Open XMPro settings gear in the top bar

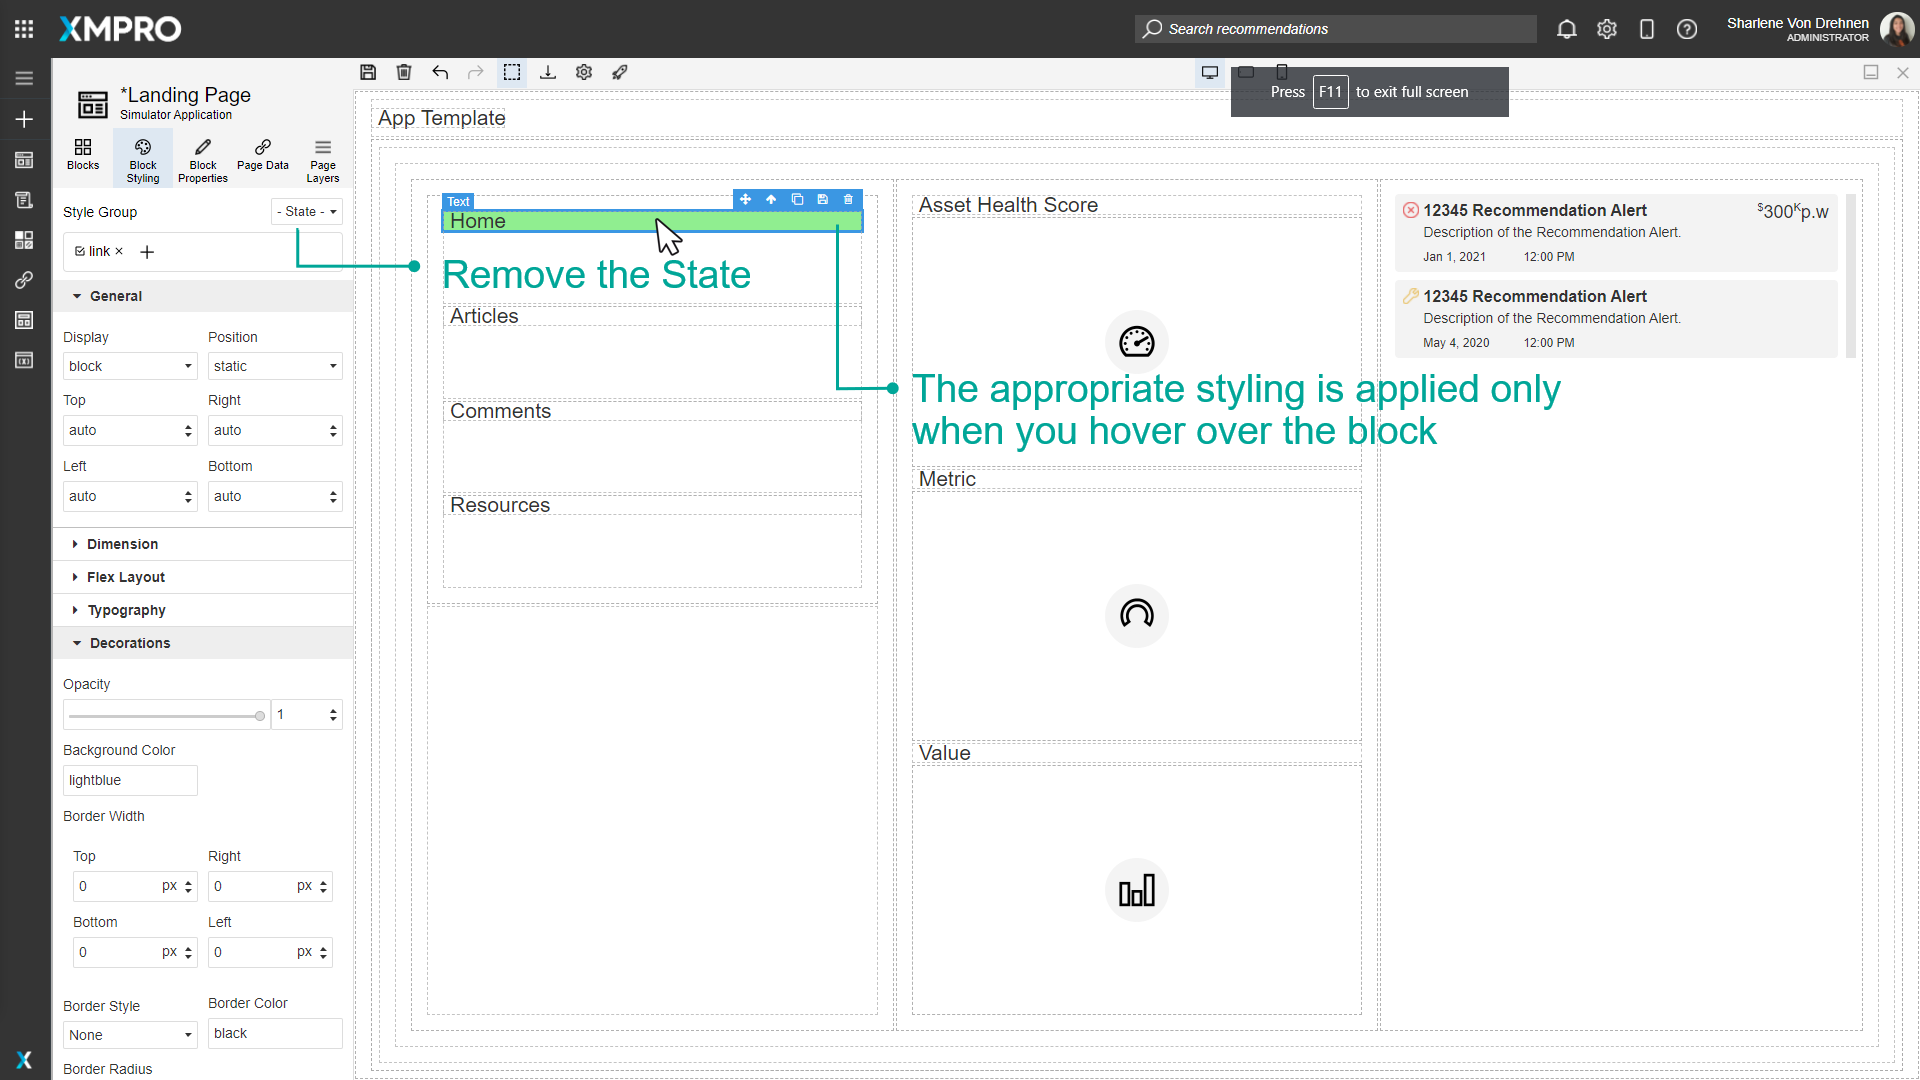1606,29
